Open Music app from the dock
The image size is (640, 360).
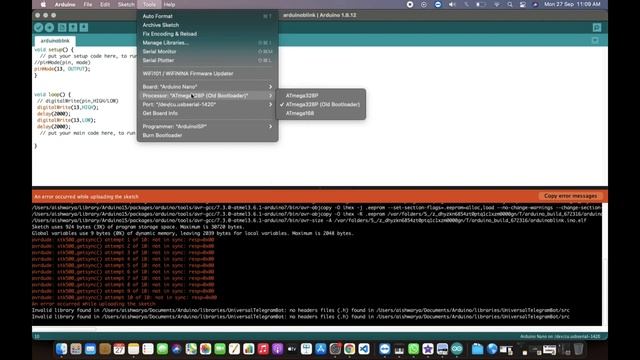(x=263, y=349)
